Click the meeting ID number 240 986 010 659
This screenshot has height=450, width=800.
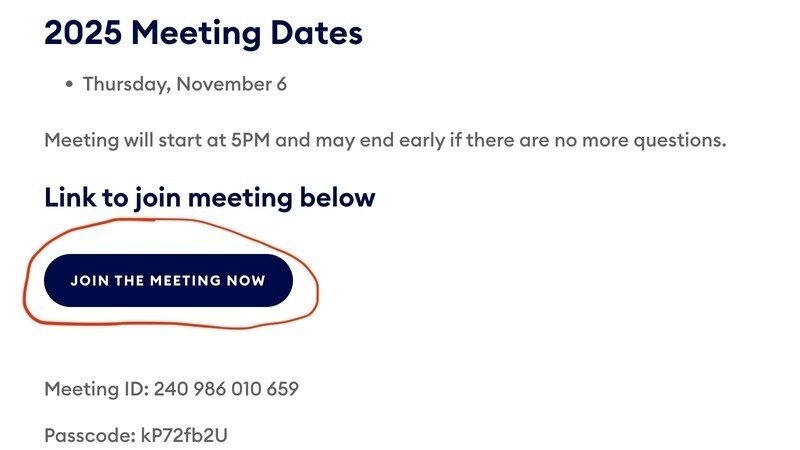226,388
